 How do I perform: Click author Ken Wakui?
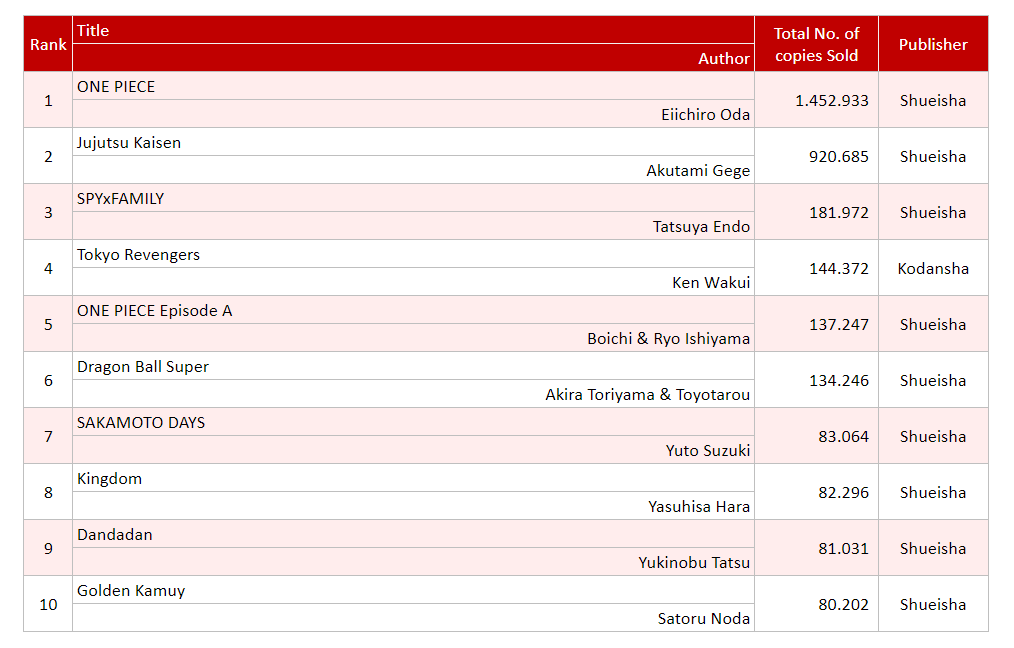pyautogui.click(x=711, y=283)
